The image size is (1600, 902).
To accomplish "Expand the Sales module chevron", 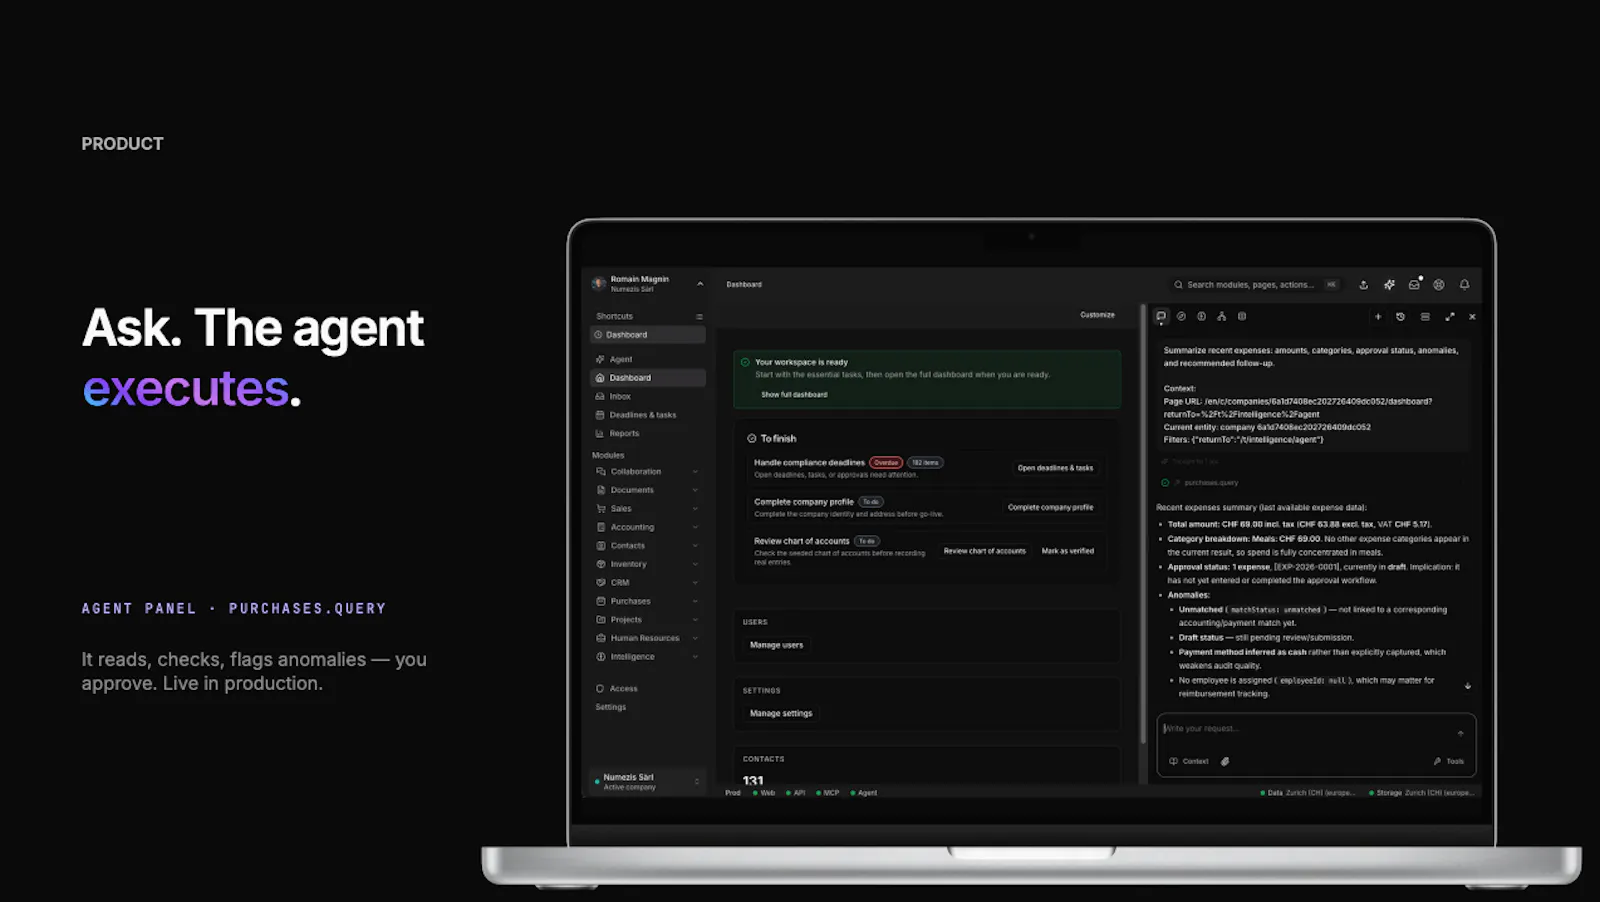I will (695, 509).
